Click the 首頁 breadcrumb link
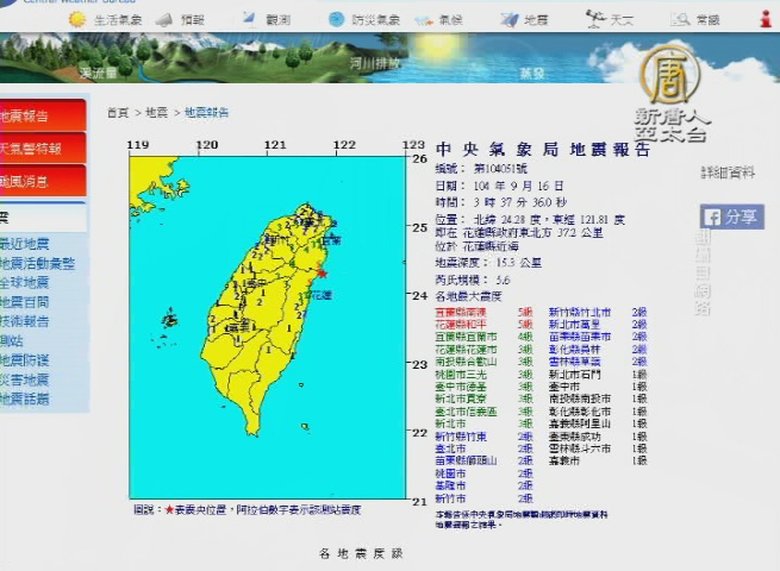 pyautogui.click(x=118, y=113)
